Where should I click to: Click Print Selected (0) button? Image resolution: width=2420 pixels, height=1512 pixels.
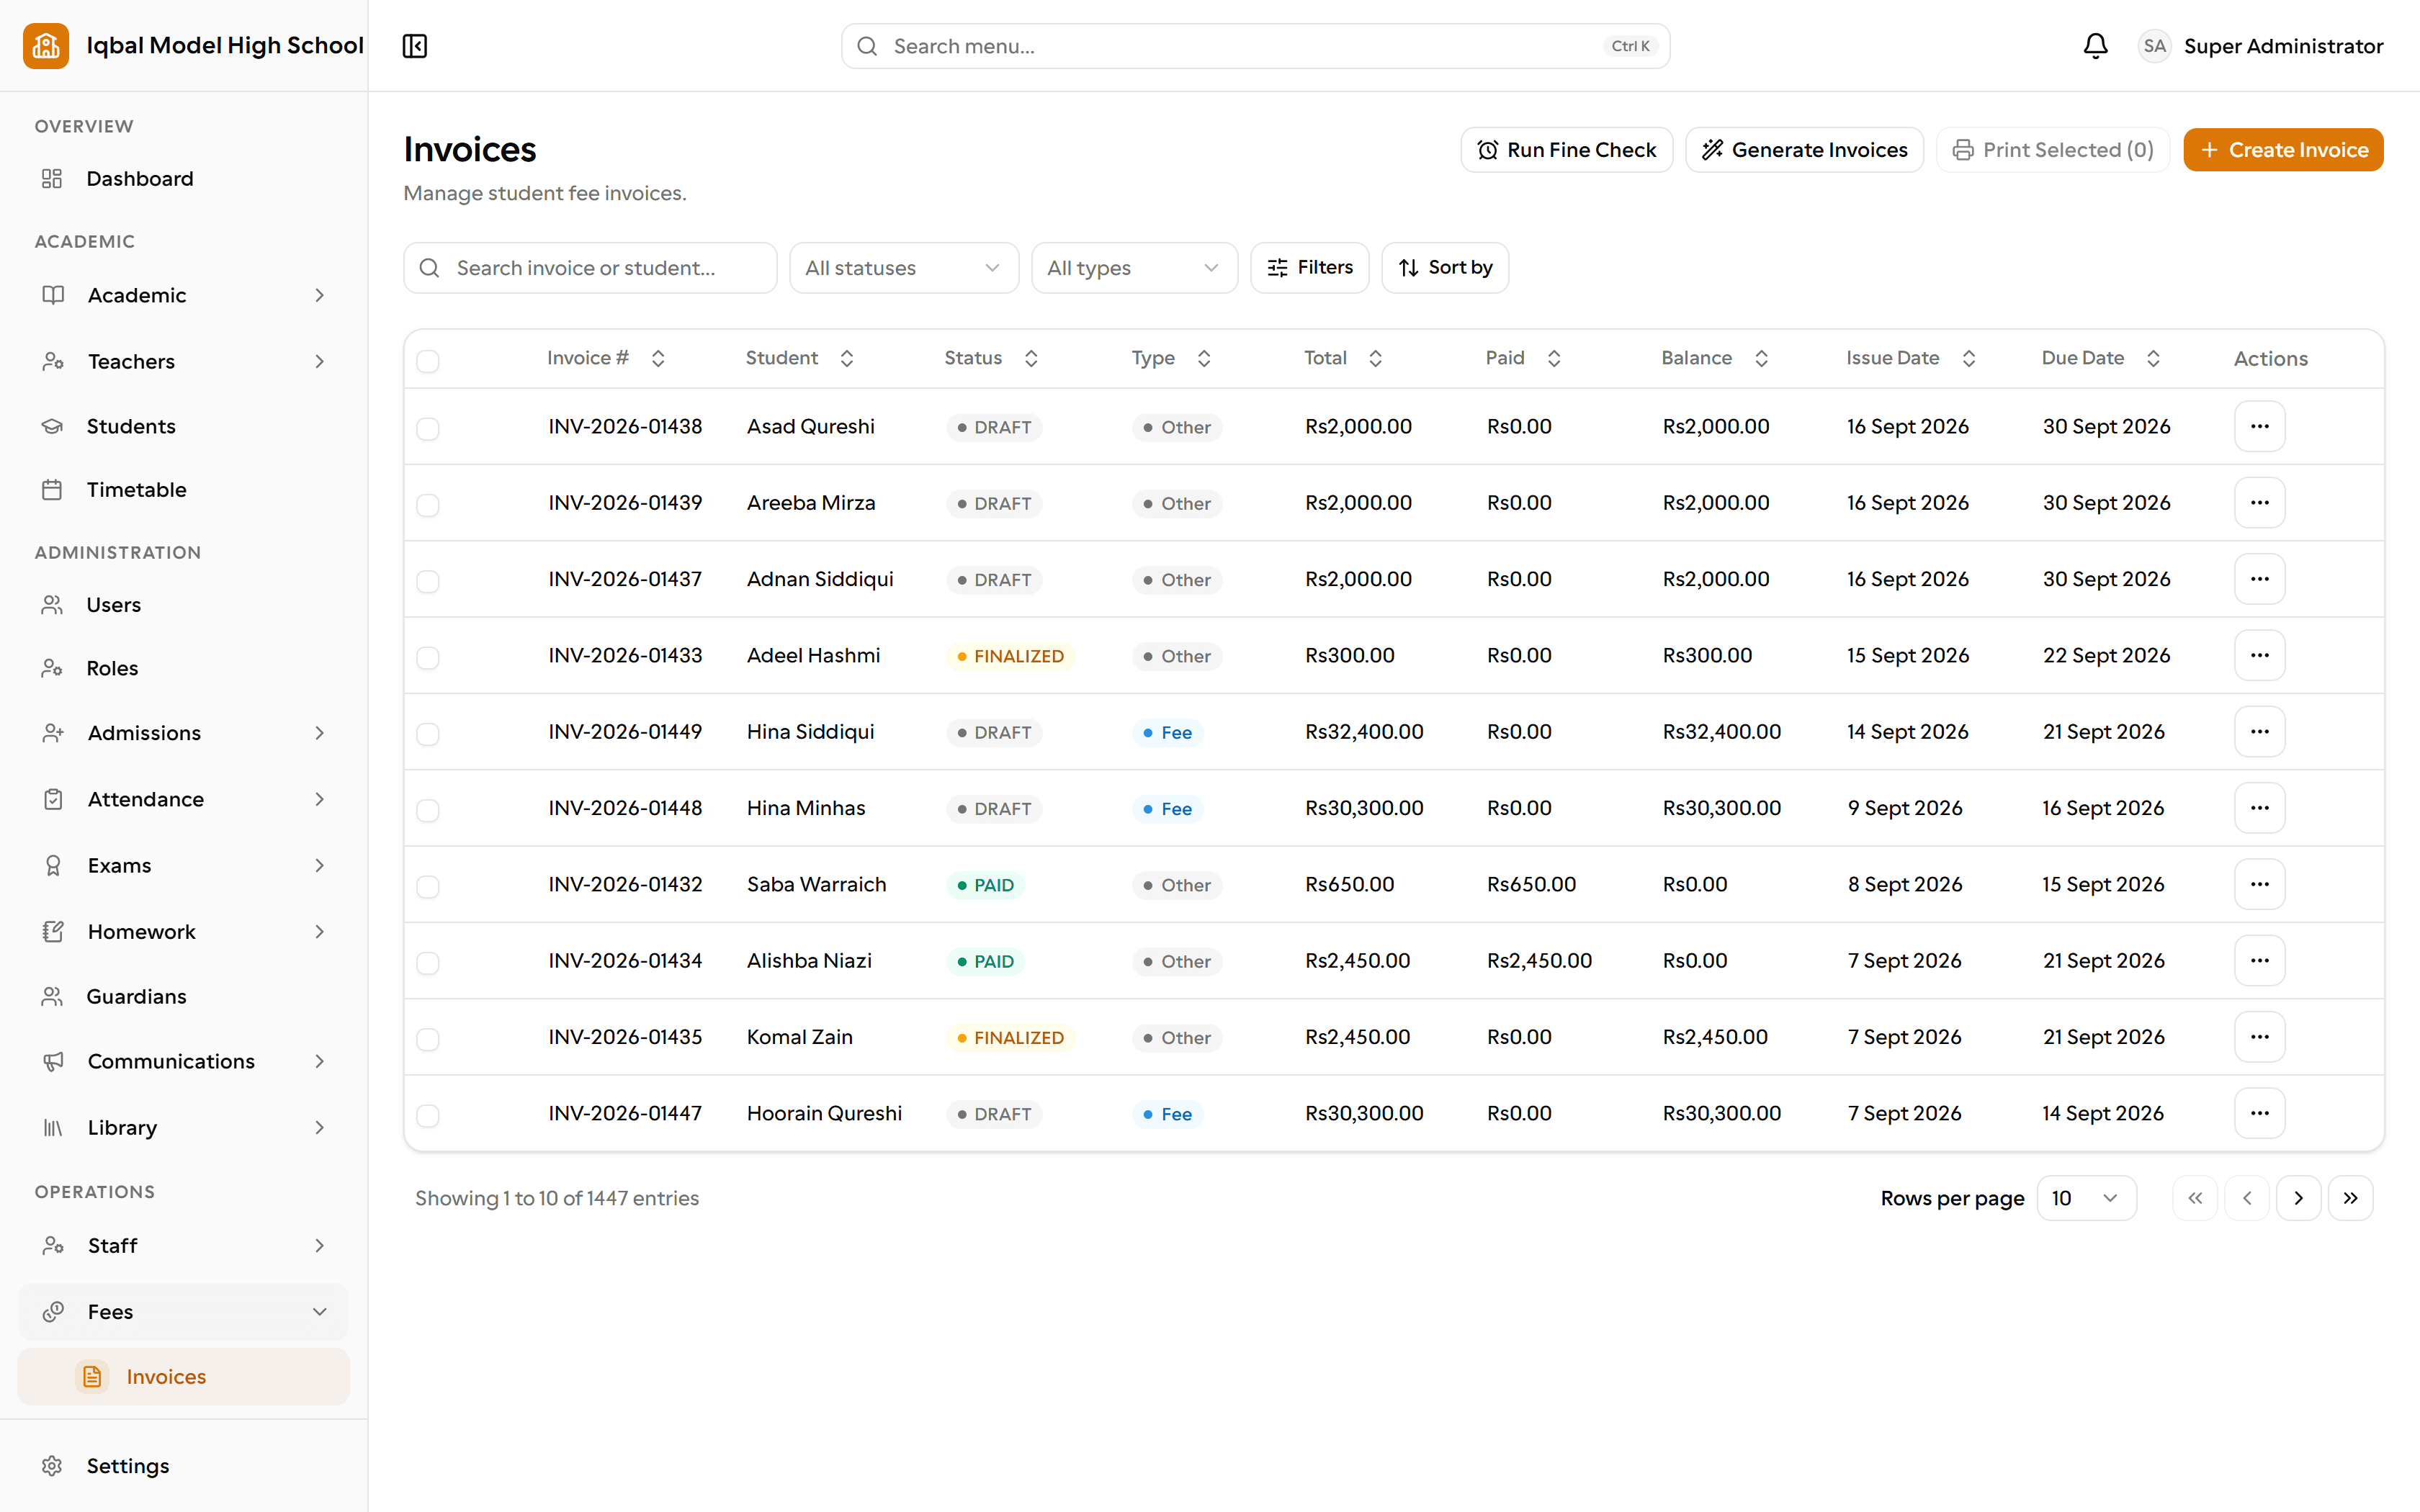point(2052,150)
